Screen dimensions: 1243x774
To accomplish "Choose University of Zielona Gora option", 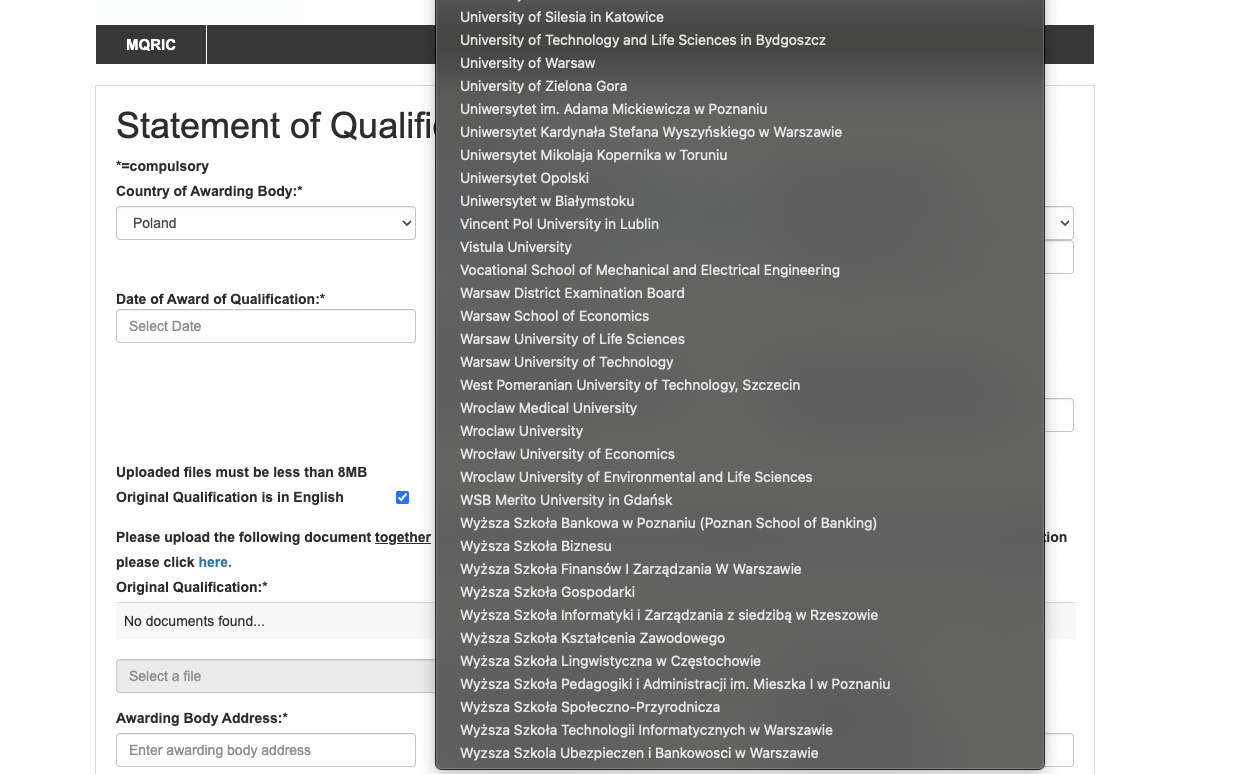I will point(740,86).
